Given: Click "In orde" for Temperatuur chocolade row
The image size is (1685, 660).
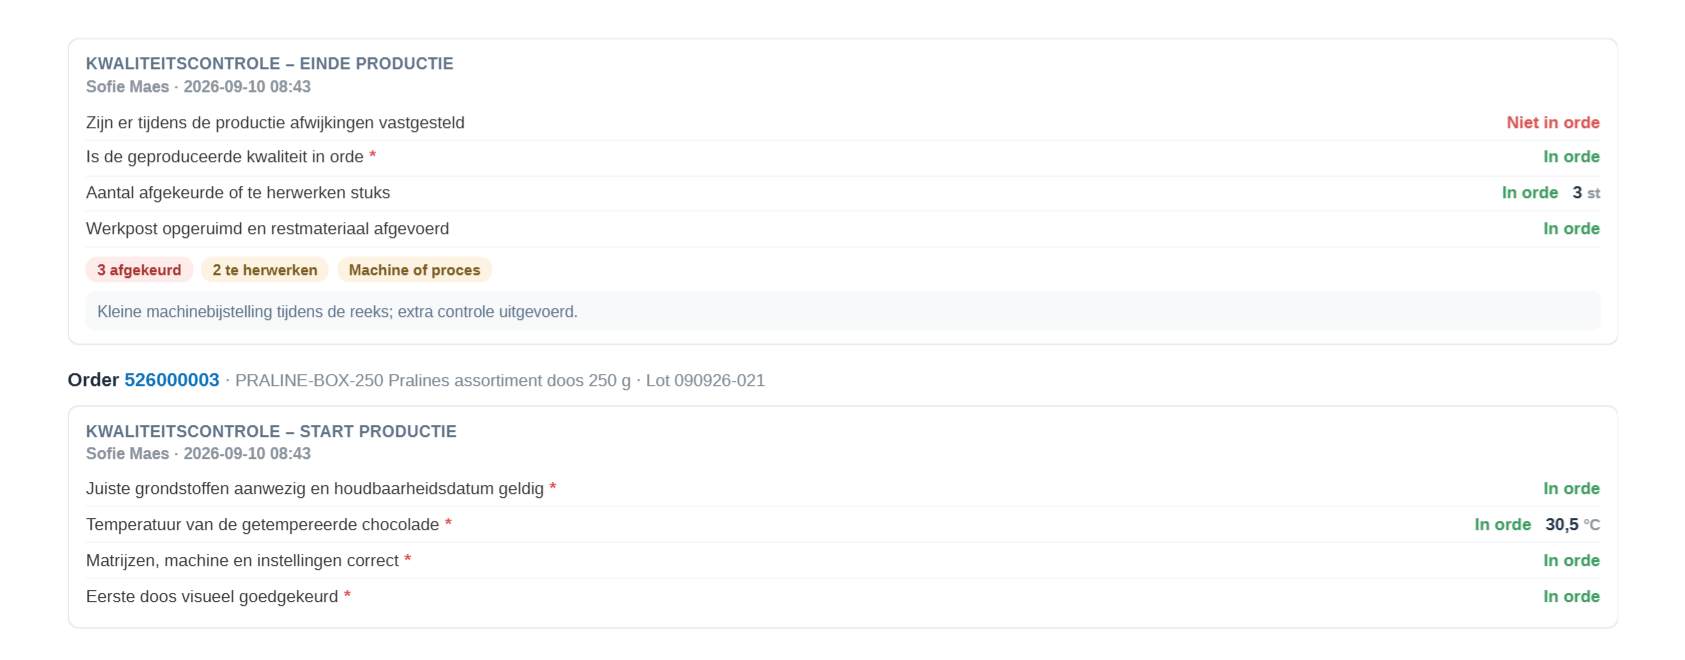Looking at the screenshot, I should 1503,524.
